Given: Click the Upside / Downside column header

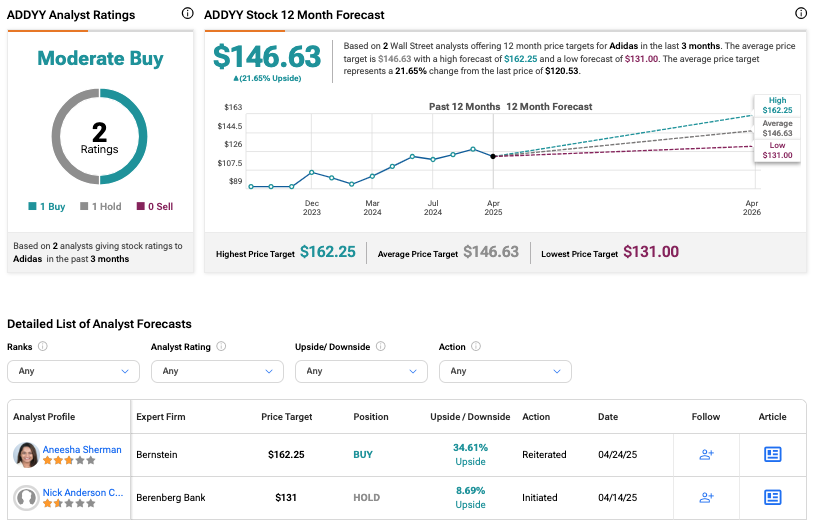Looking at the screenshot, I should [x=470, y=417].
